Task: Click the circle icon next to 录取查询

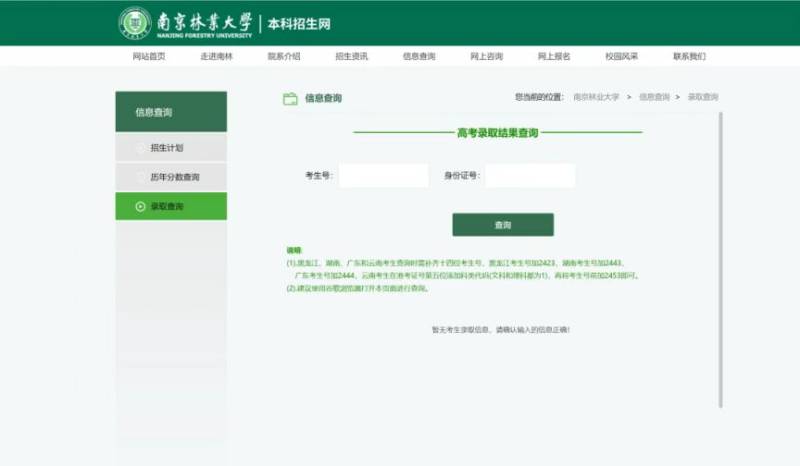Action: pos(140,207)
